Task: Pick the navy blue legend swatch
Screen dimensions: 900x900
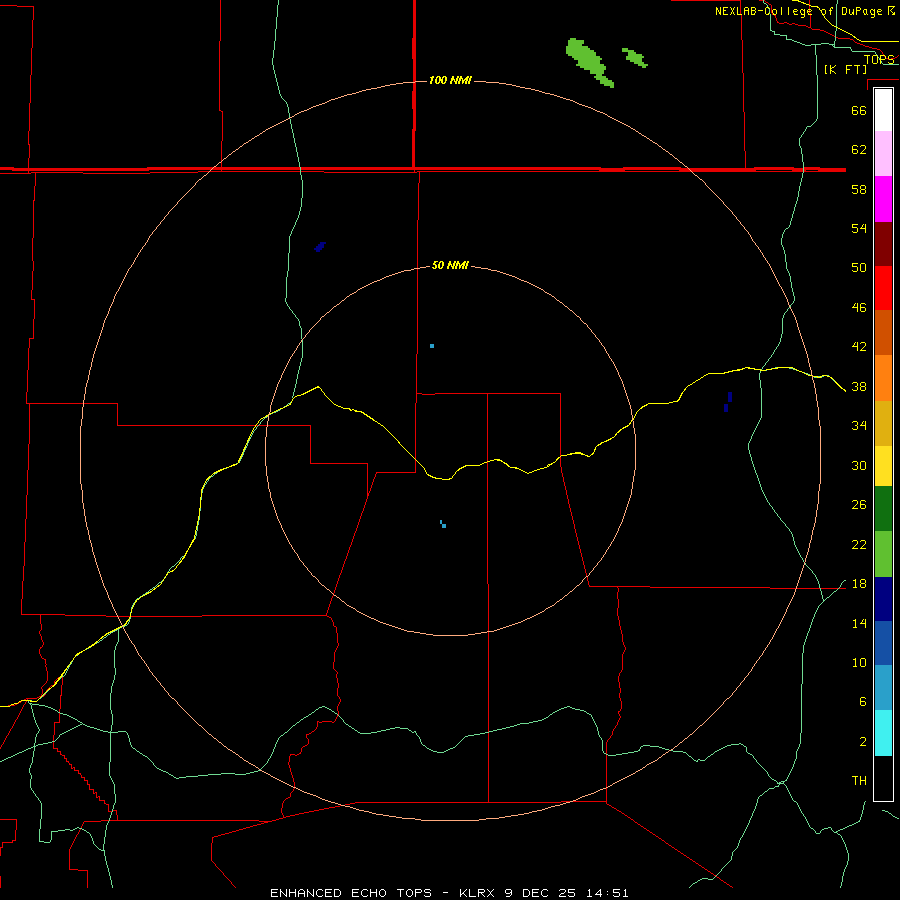Action: 883,599
